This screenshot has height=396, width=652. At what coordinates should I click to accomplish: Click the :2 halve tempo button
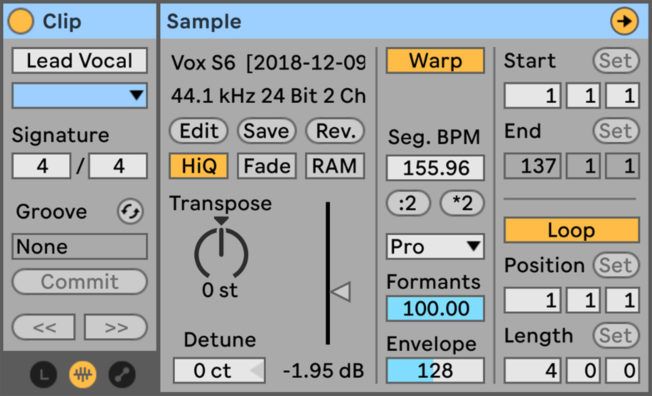(408, 203)
